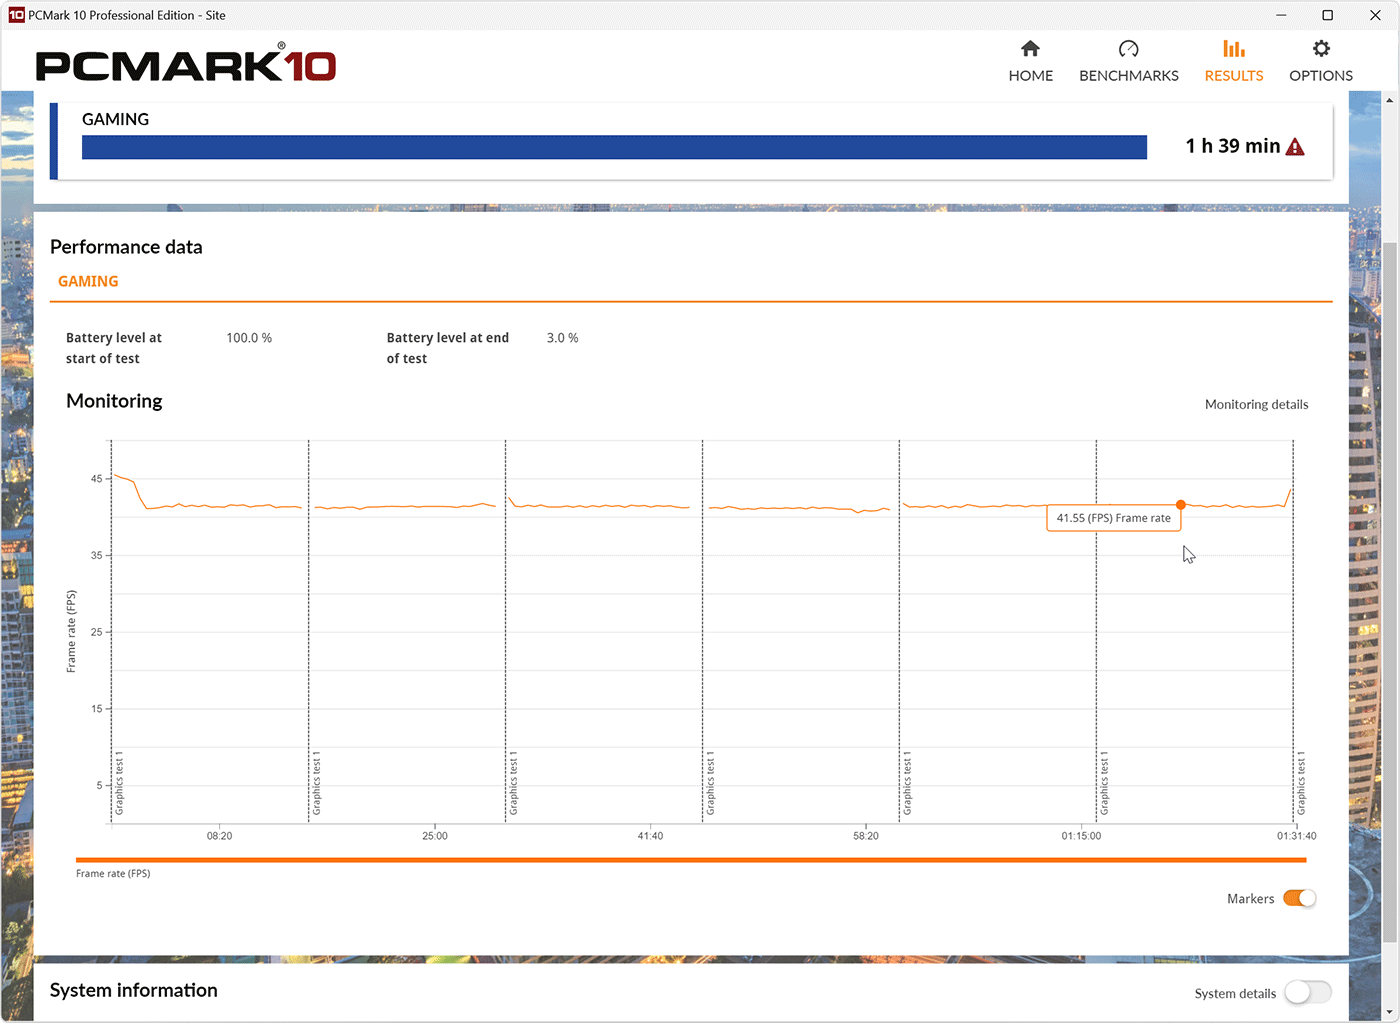Click the Performance data heading
The height and width of the screenshot is (1023, 1400).
click(x=126, y=247)
